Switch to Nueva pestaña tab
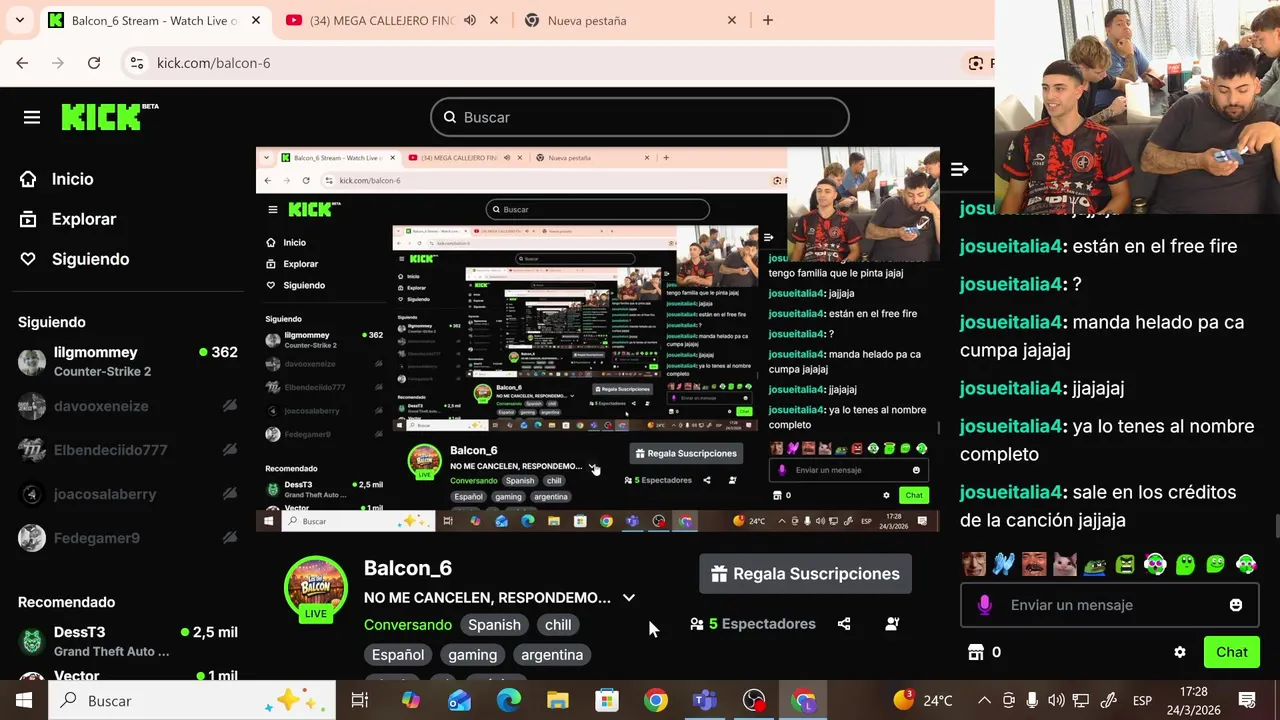 click(x=630, y=20)
